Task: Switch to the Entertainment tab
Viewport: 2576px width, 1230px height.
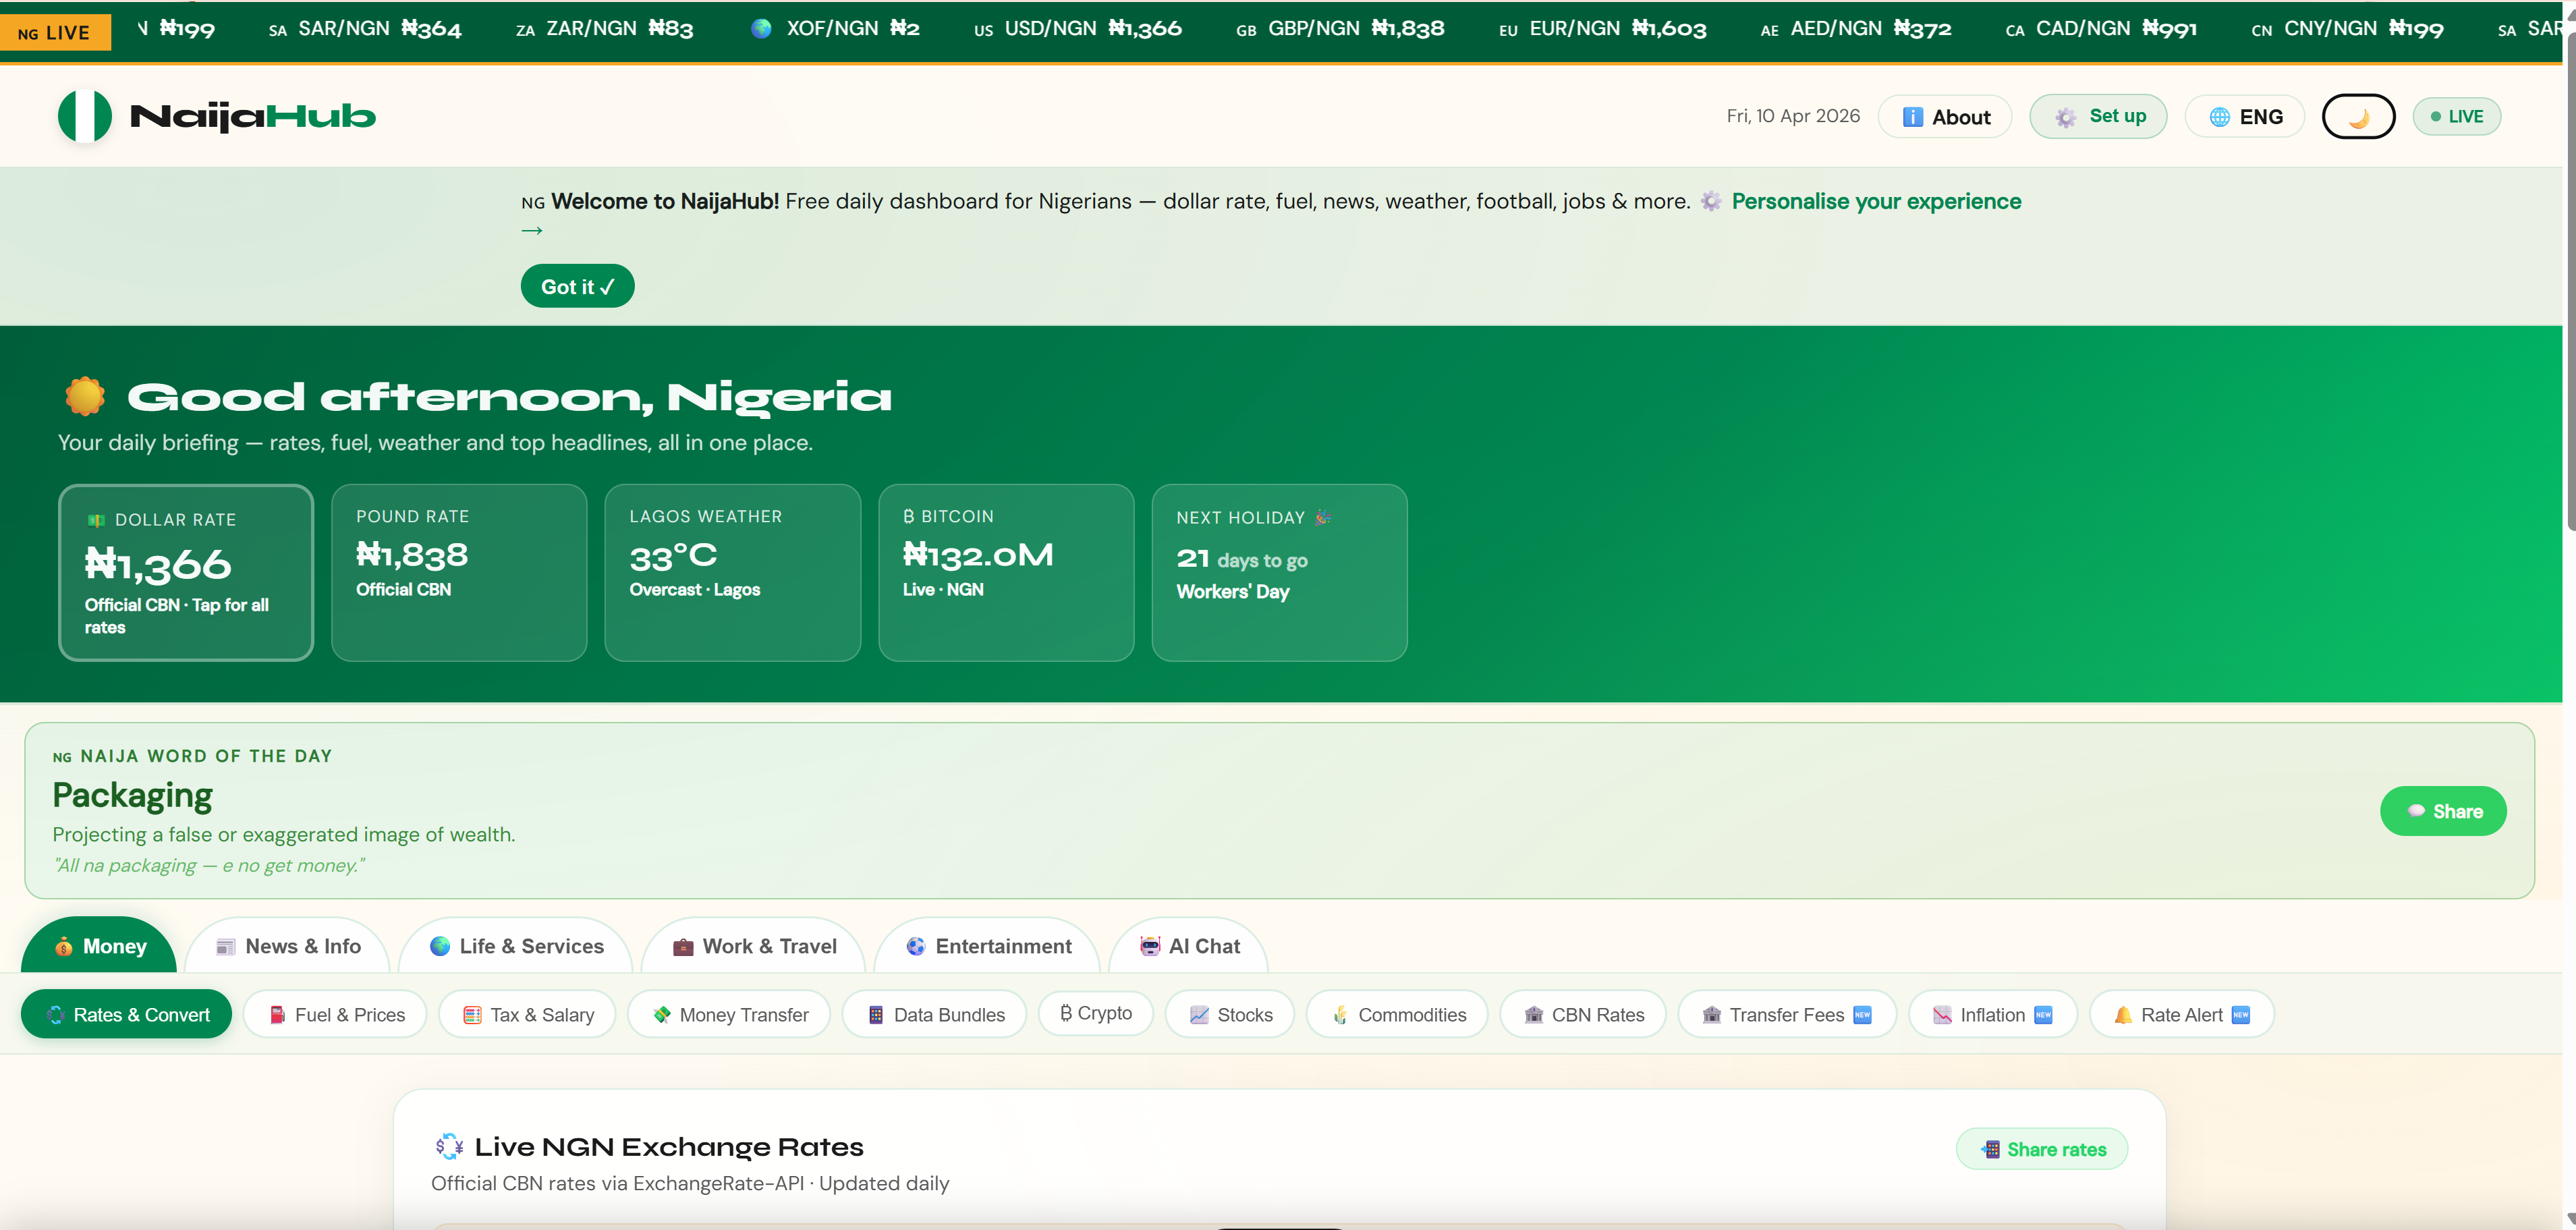Action: click(988, 946)
